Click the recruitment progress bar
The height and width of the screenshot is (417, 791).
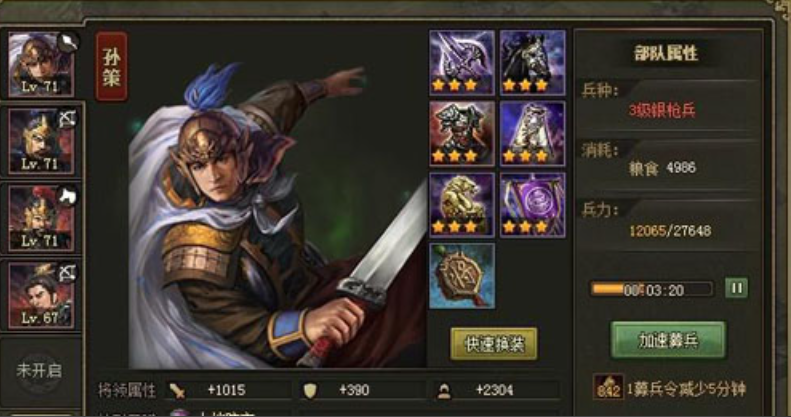[x=652, y=289]
